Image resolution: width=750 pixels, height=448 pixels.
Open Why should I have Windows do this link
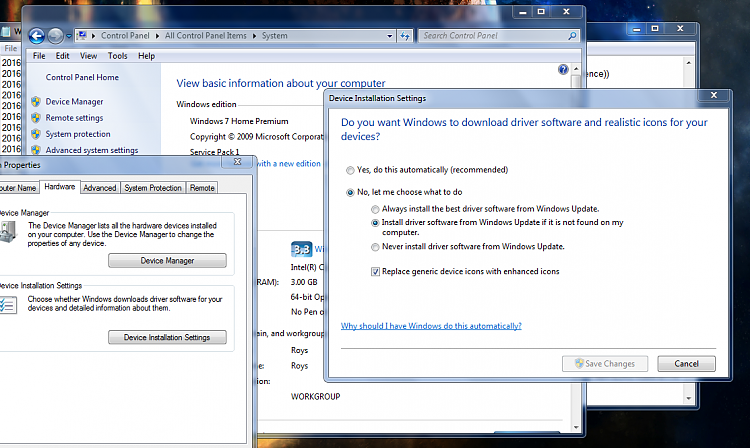coord(431,326)
